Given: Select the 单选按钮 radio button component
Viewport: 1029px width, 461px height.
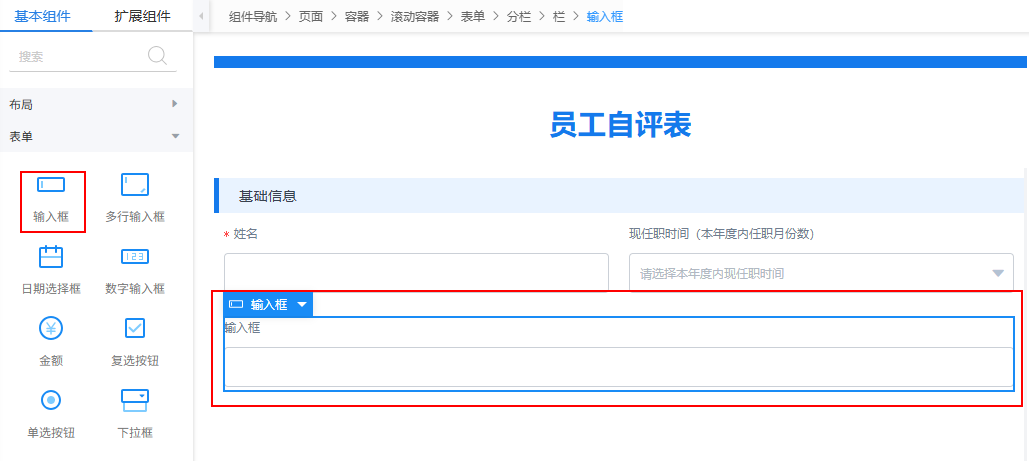Looking at the screenshot, I should point(51,414).
